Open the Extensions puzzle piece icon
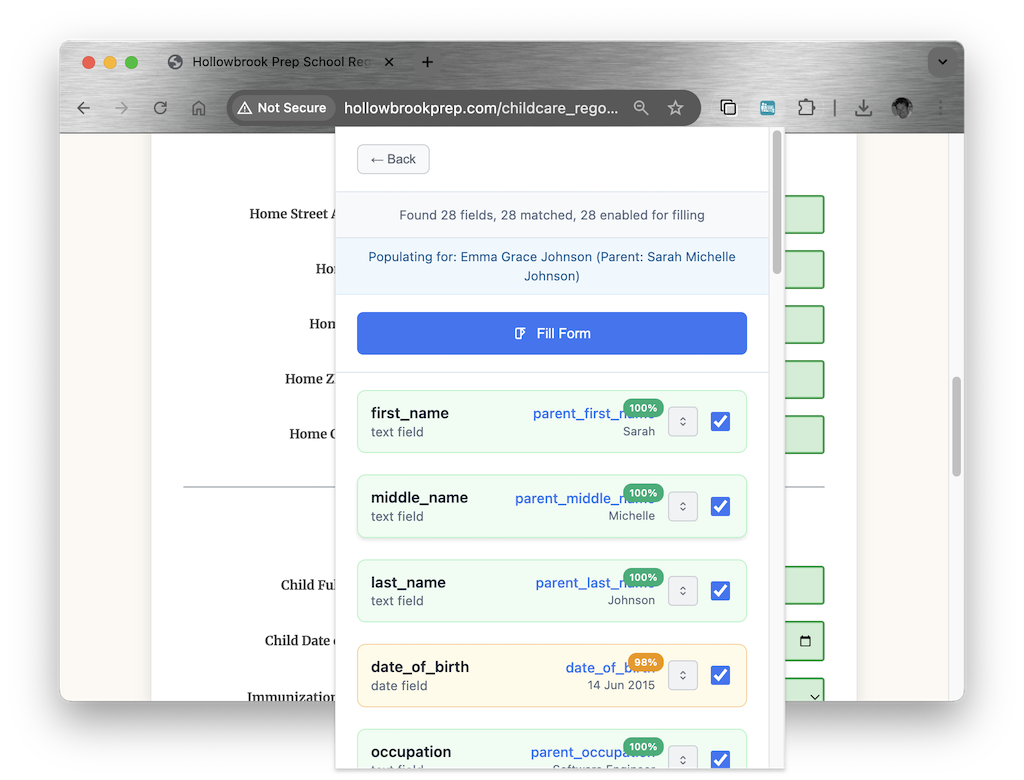 coord(806,107)
